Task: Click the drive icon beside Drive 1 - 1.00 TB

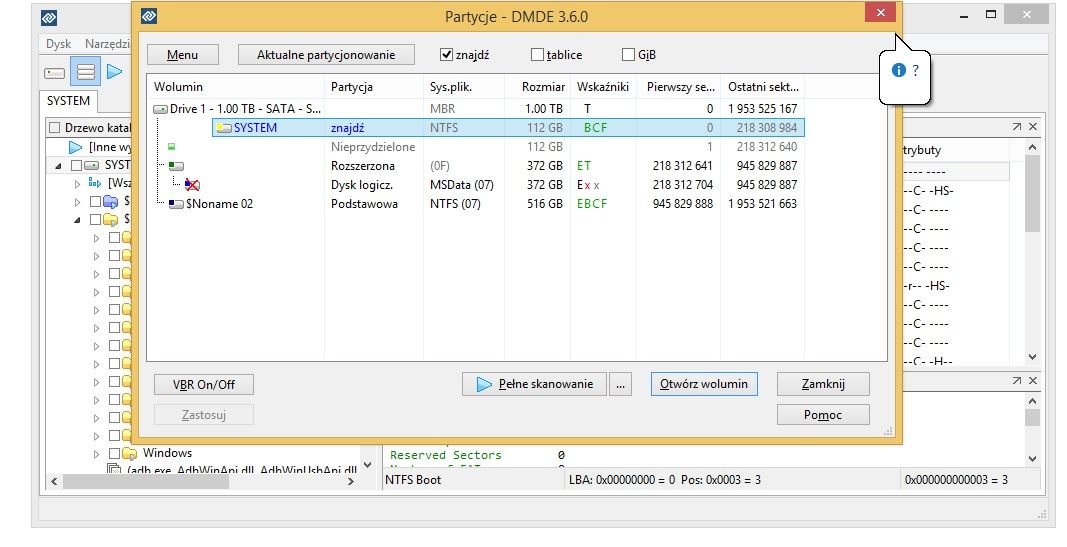Action: pos(161,109)
